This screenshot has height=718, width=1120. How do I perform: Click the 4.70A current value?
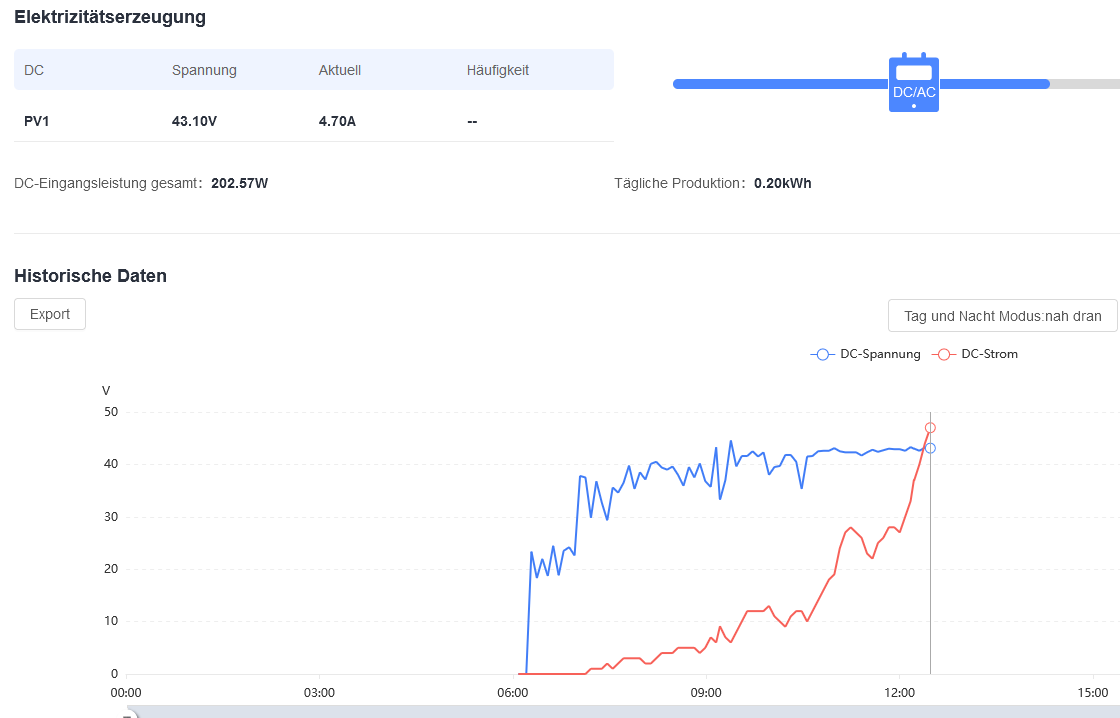[337, 121]
